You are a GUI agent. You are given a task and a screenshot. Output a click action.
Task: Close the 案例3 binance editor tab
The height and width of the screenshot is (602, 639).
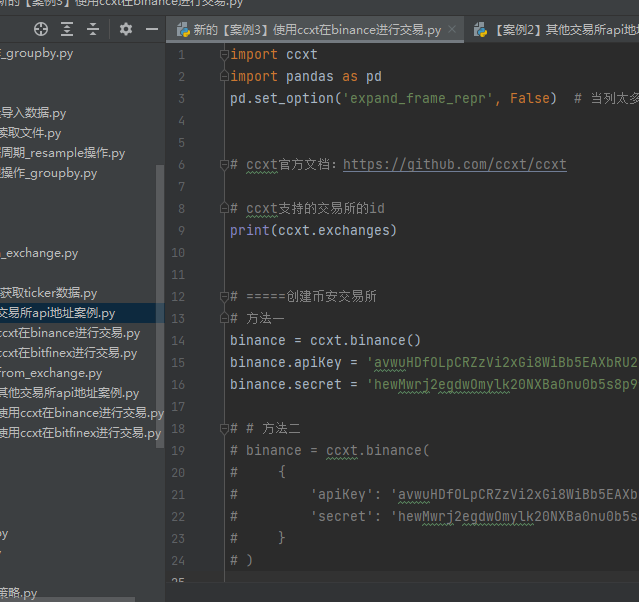453,30
